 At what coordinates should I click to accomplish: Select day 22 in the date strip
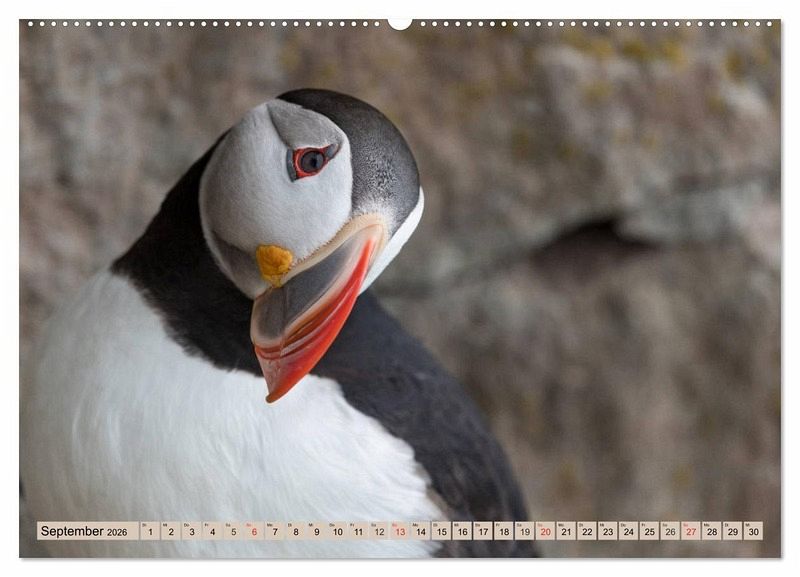(x=588, y=531)
